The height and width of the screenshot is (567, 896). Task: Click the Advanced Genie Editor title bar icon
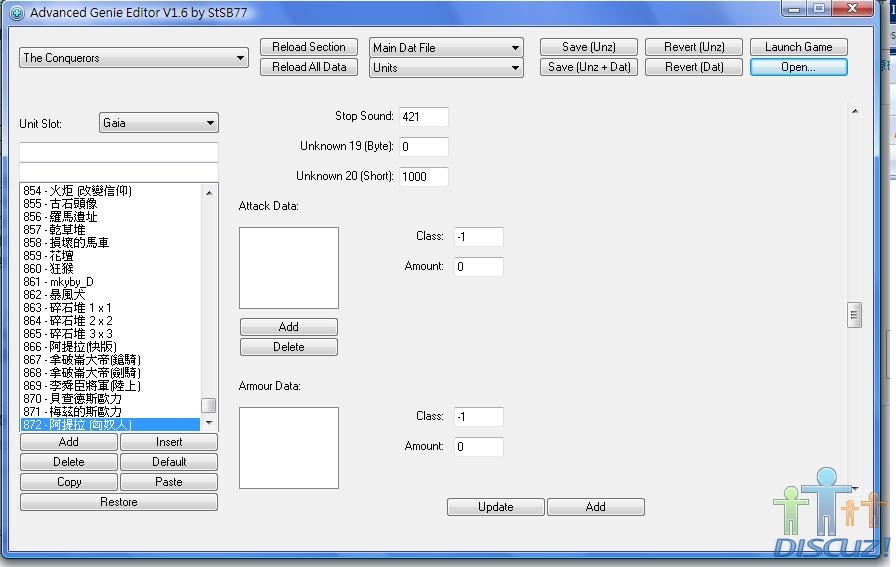(x=16, y=13)
